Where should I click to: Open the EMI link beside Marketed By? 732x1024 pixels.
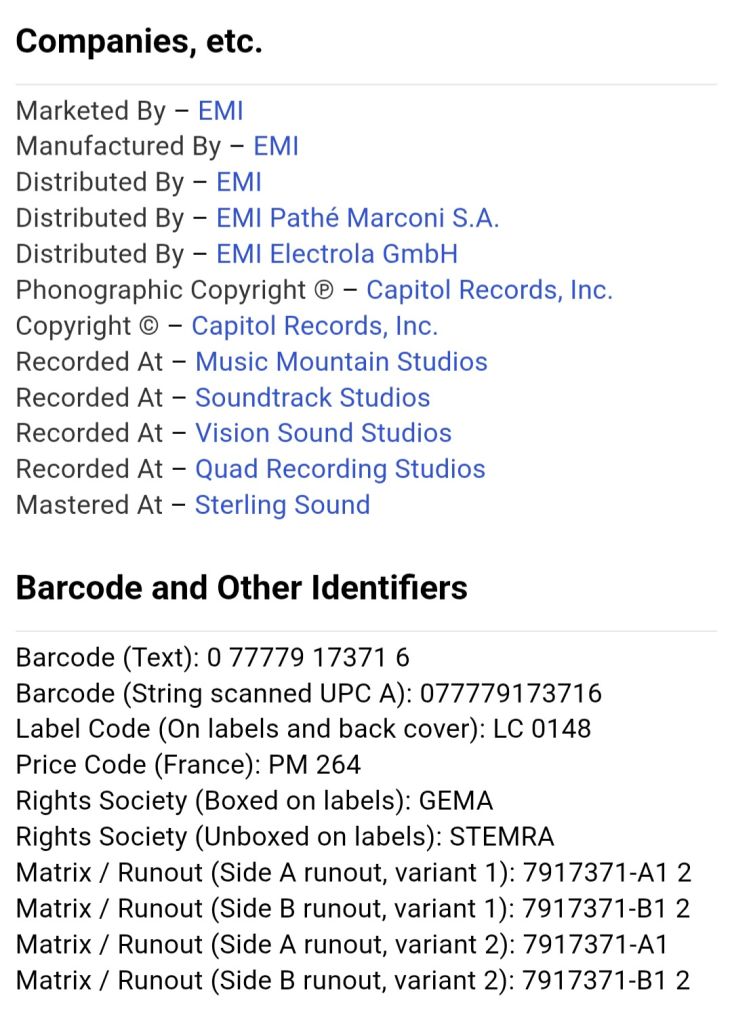pos(220,110)
